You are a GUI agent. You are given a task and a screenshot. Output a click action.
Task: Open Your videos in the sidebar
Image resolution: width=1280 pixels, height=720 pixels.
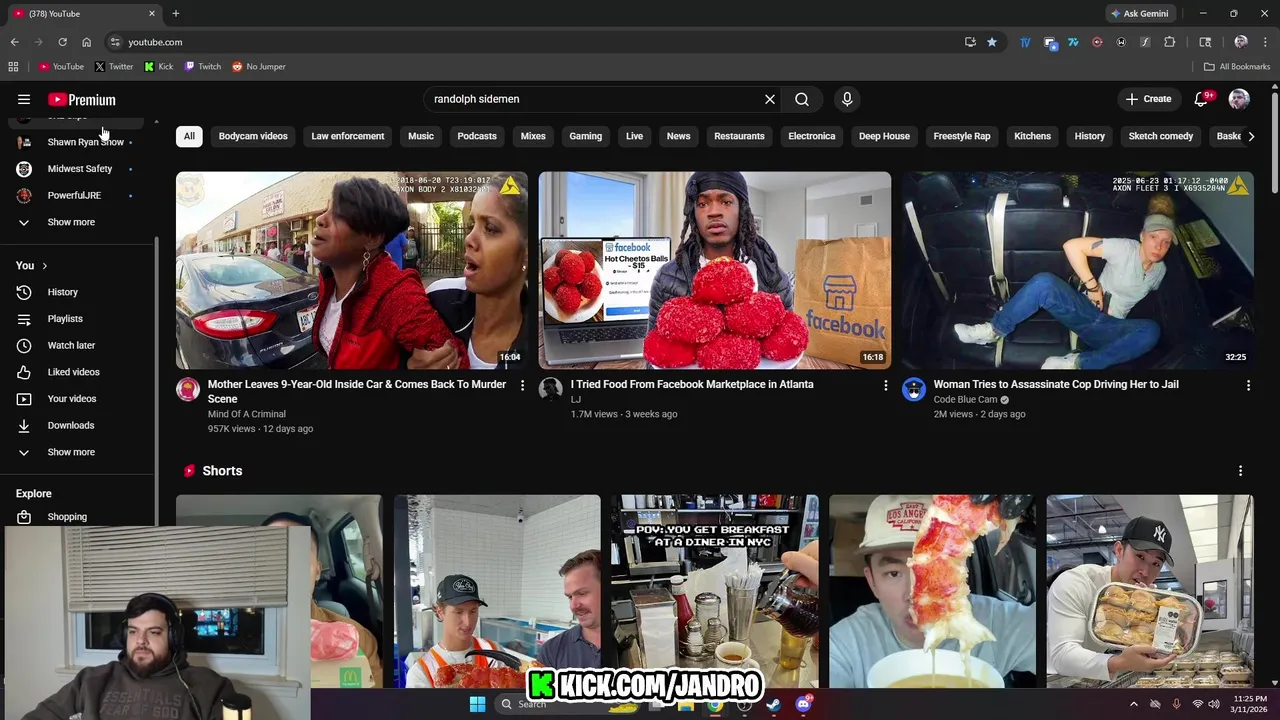coord(80,399)
